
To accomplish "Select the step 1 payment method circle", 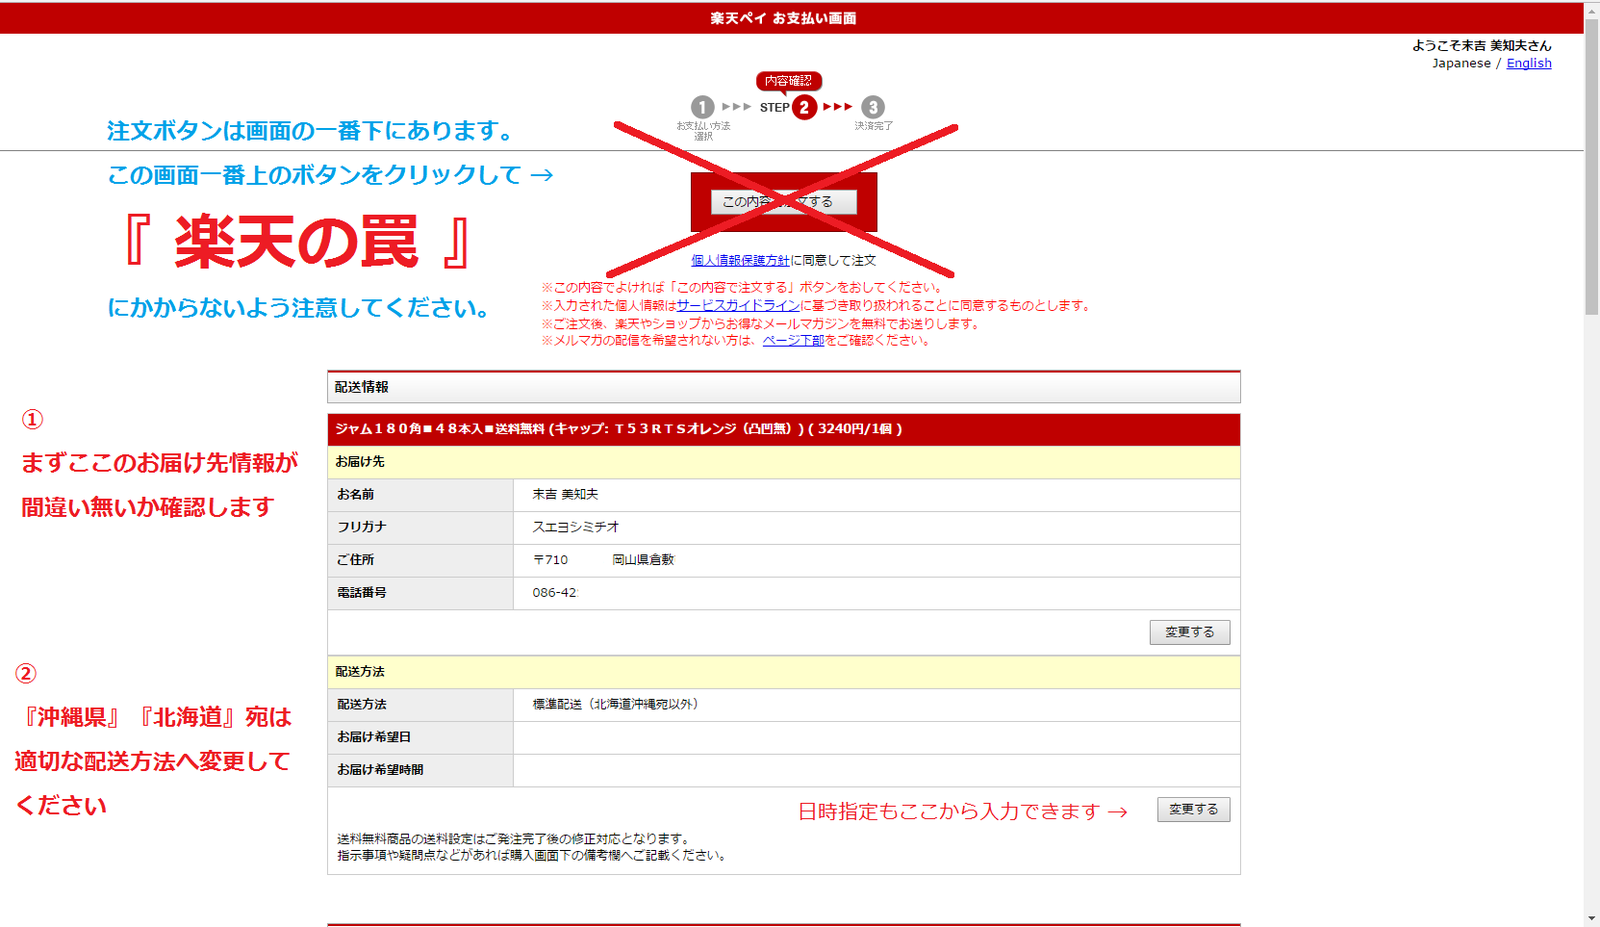I will tap(703, 107).
